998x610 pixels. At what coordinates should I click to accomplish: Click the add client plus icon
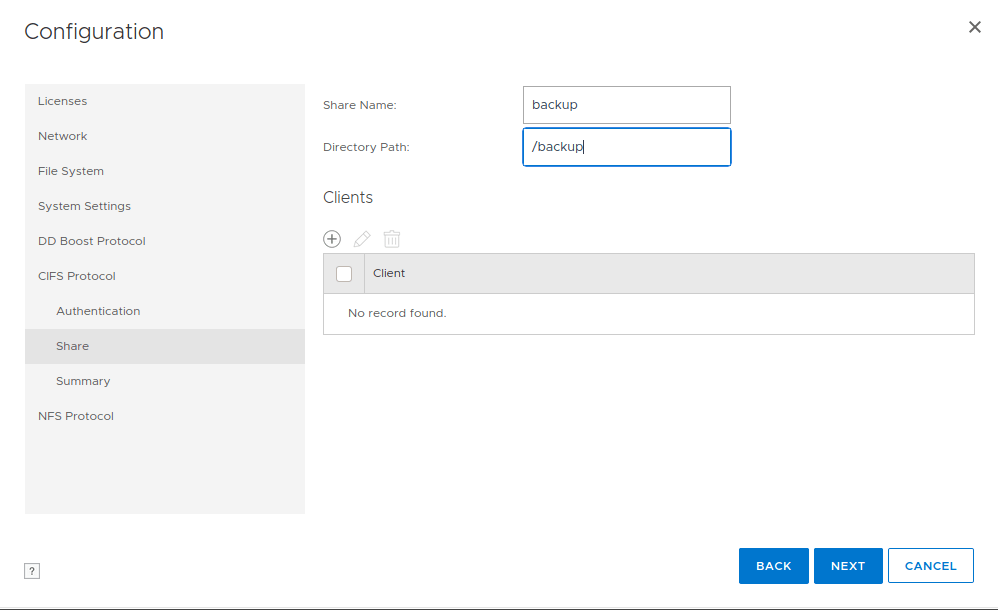332,239
